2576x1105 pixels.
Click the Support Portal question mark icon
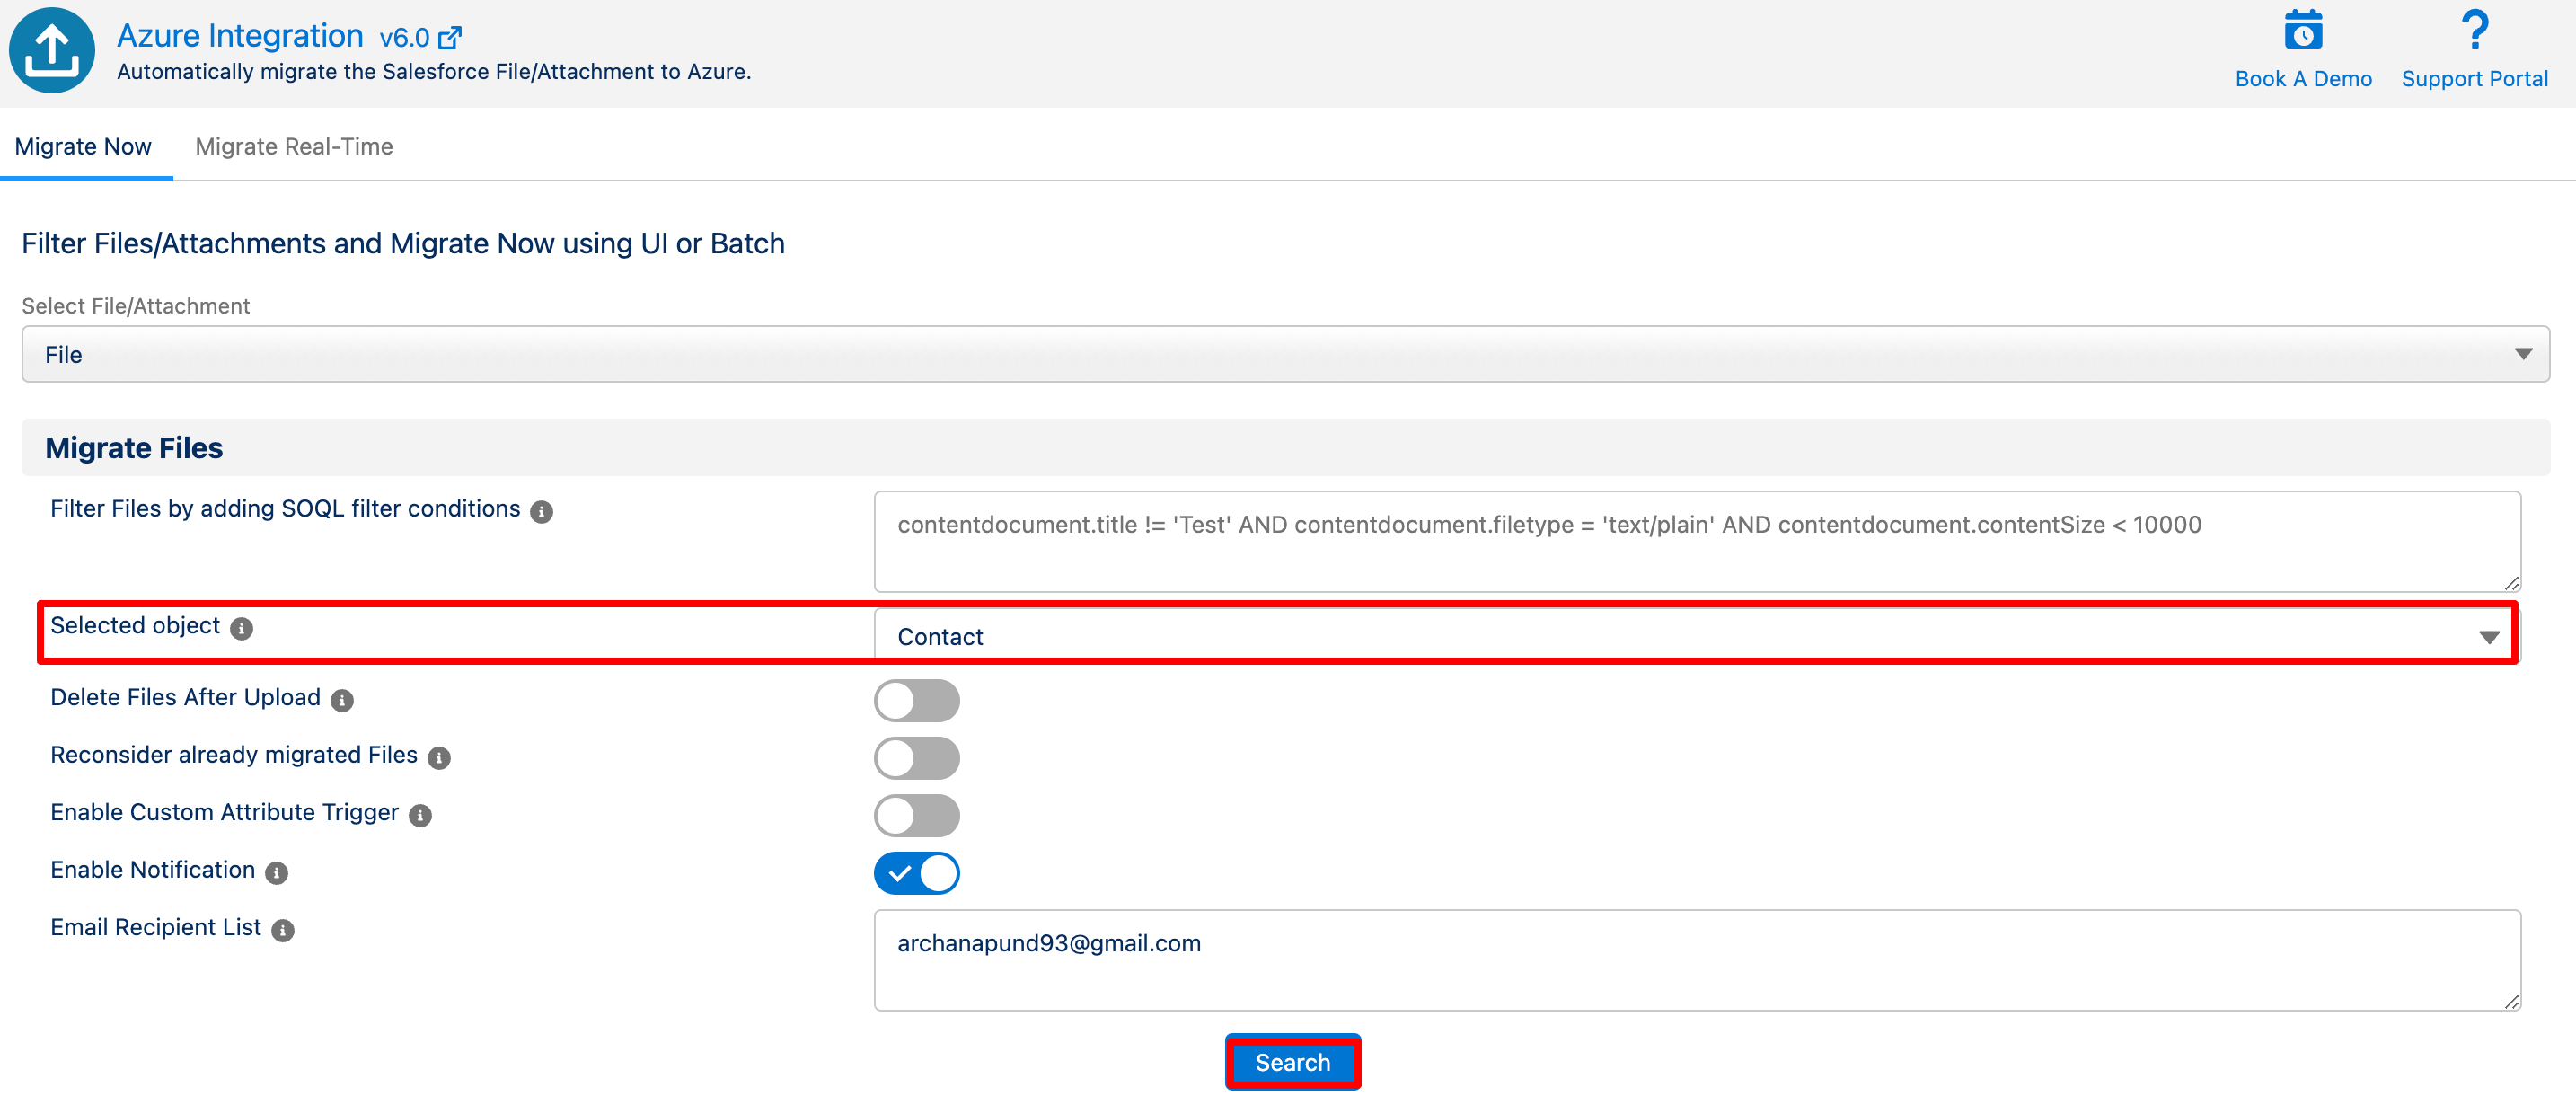pyautogui.click(x=2474, y=31)
